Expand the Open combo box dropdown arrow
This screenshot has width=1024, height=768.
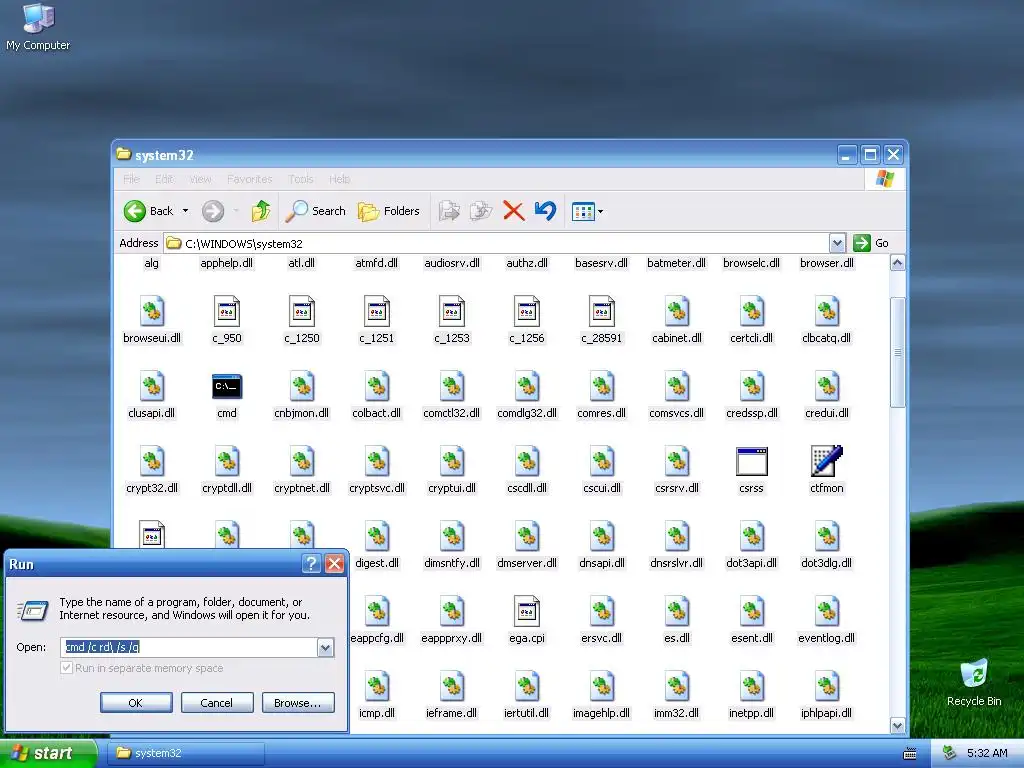[325, 647]
